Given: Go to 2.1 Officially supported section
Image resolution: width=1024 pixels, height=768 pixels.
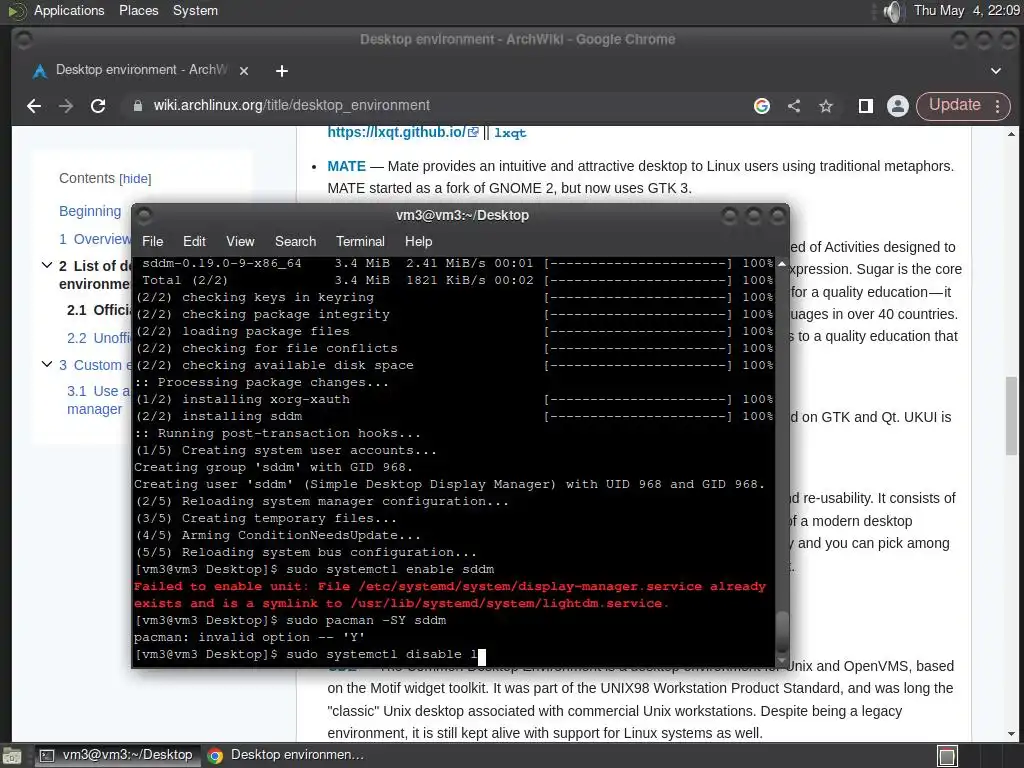Looking at the screenshot, I should [x=99, y=310].
